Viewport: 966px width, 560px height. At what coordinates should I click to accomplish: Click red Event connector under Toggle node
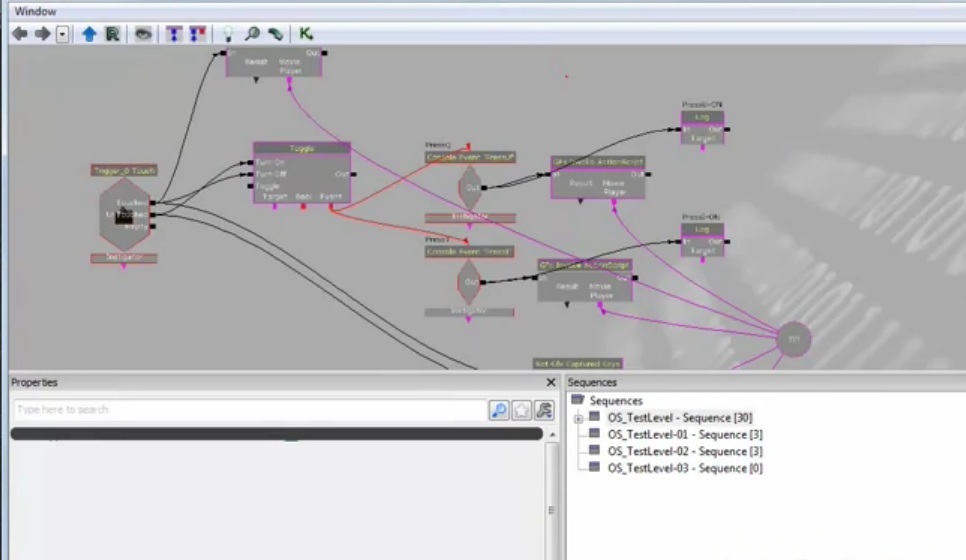click(x=331, y=208)
